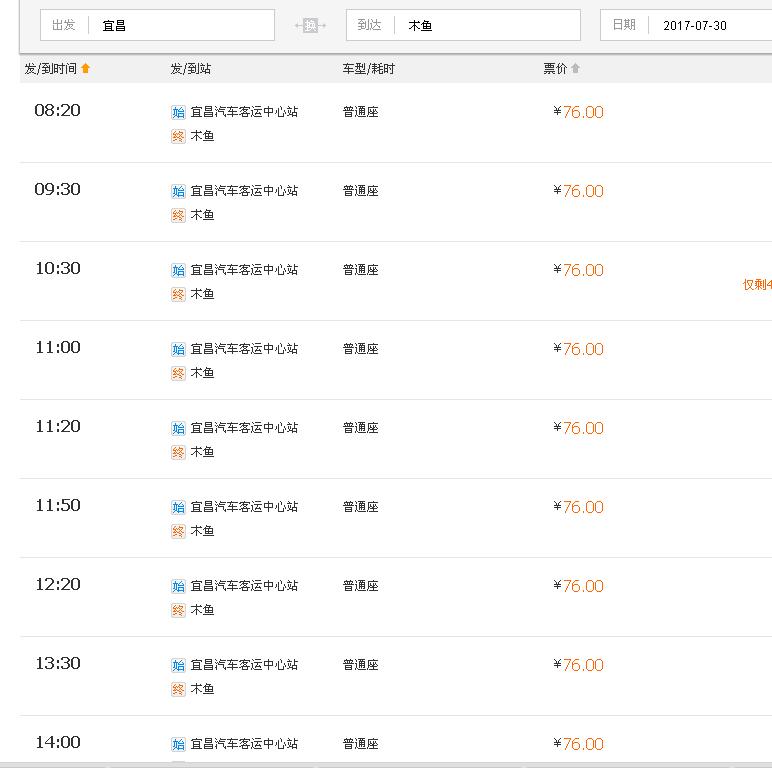Viewport: 772px width, 768px height.
Task: Click 宜昌汽车客运中心站 in the 14:00 row
Action: click(x=244, y=744)
